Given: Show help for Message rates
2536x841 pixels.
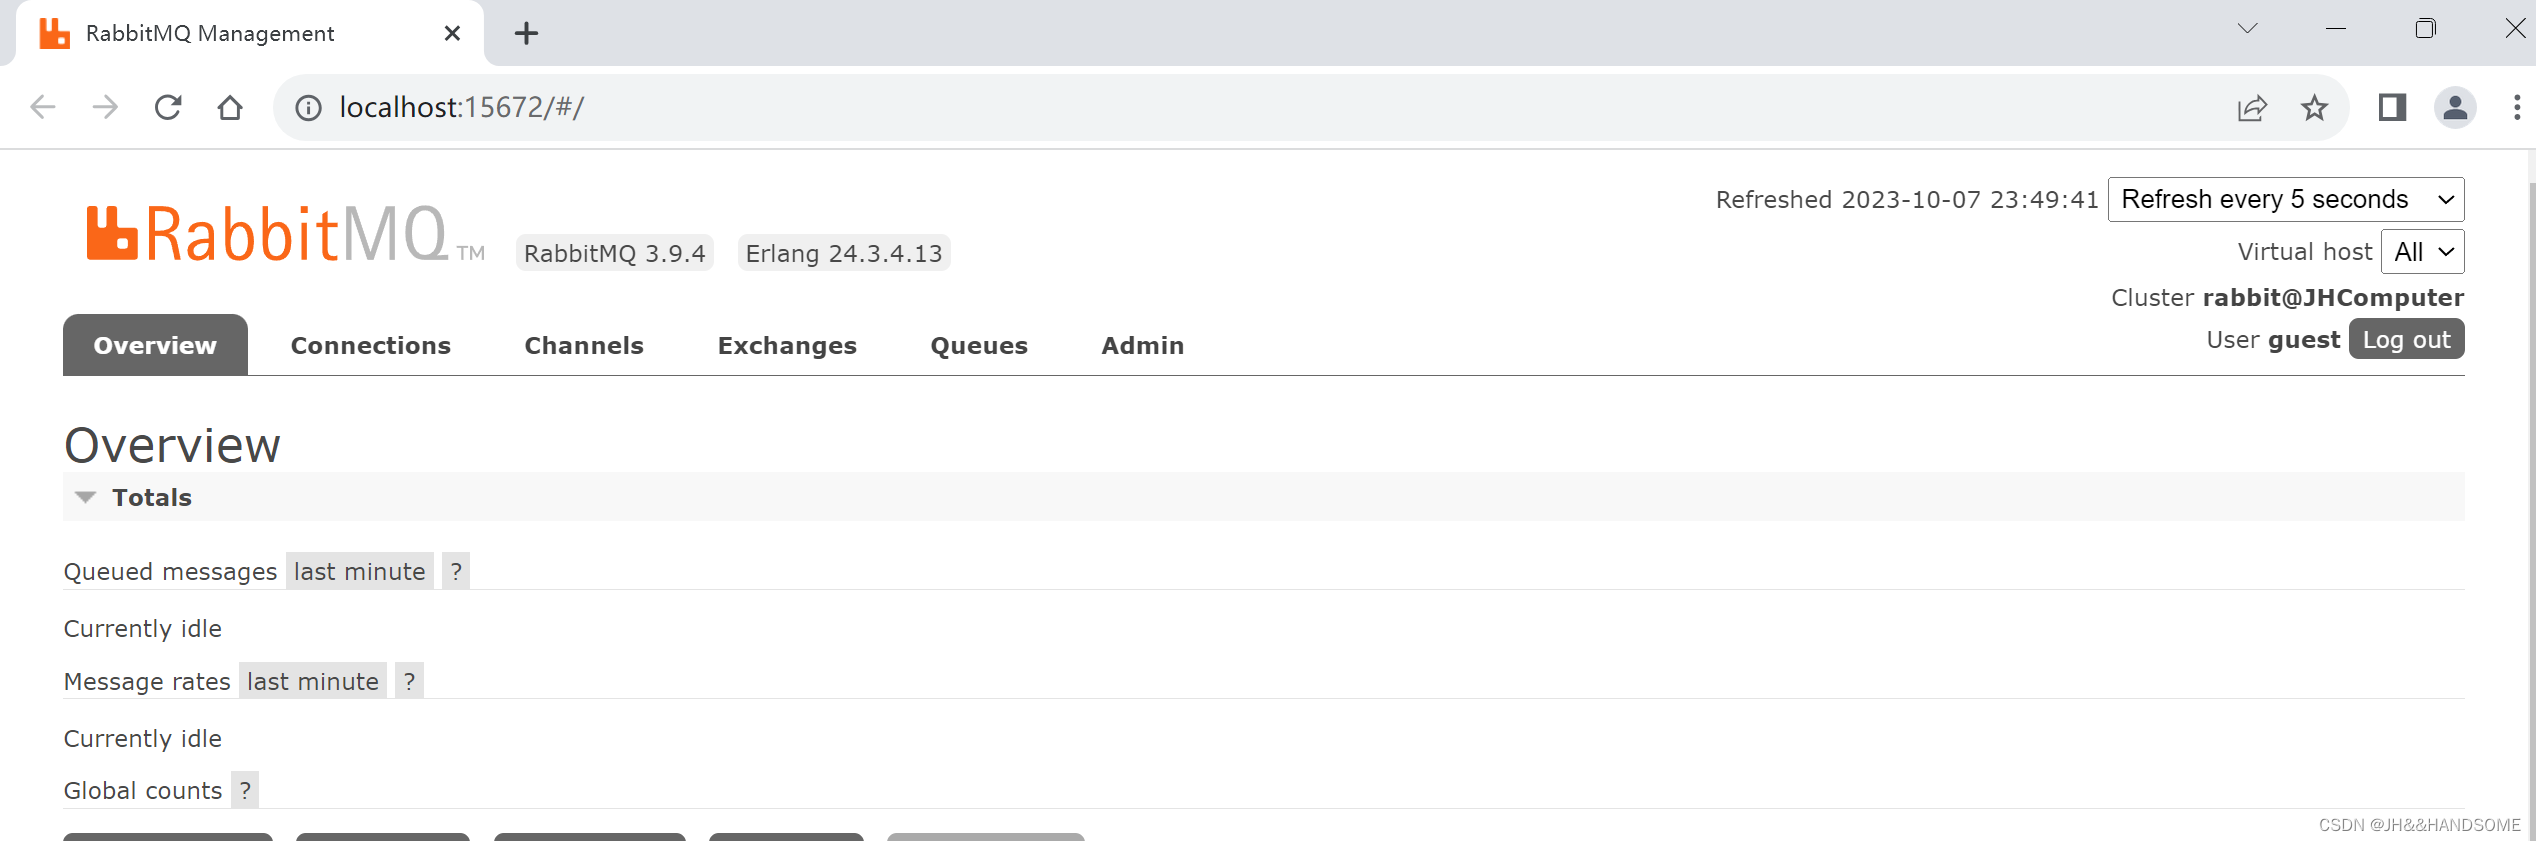Looking at the screenshot, I should coord(409,681).
